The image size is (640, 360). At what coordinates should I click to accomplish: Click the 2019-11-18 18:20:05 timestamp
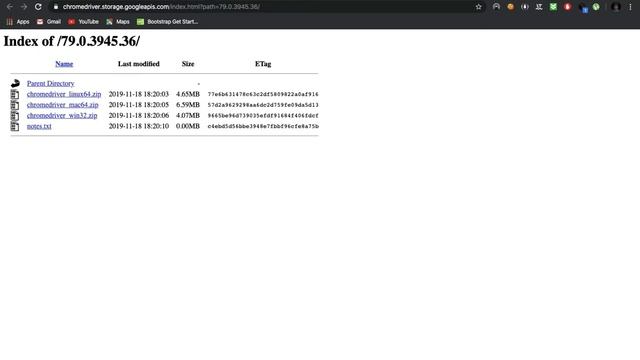[x=139, y=104]
